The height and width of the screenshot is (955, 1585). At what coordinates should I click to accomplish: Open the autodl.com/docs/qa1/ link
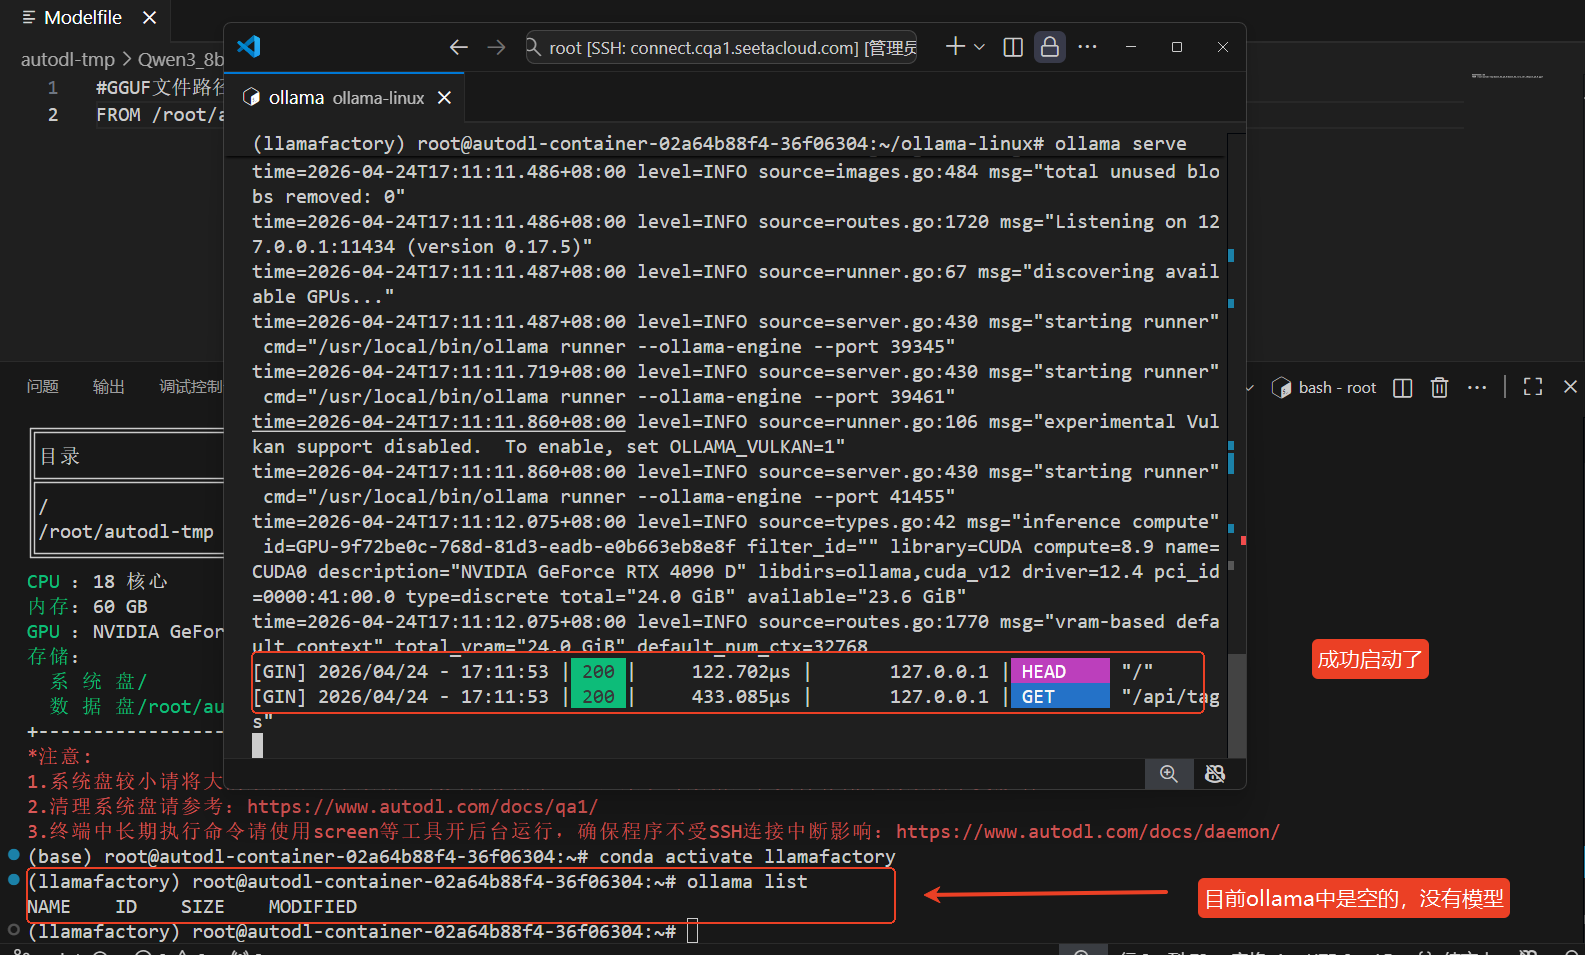(x=422, y=807)
